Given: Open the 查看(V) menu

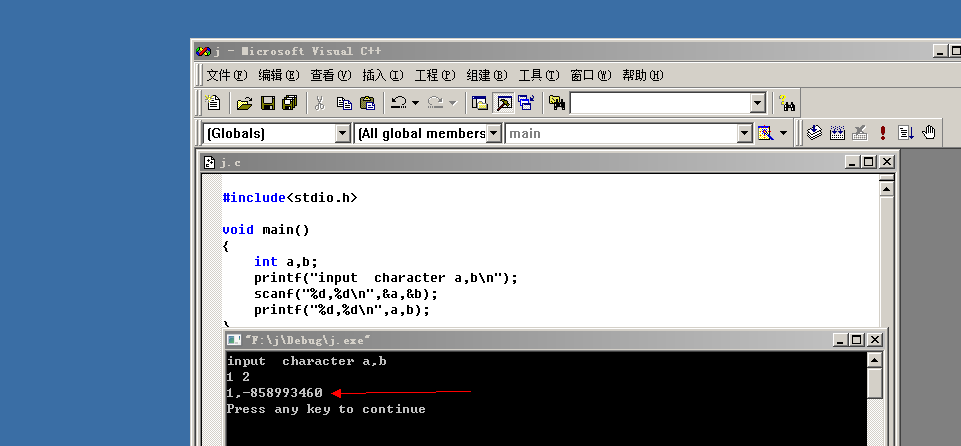Looking at the screenshot, I should (331, 75).
